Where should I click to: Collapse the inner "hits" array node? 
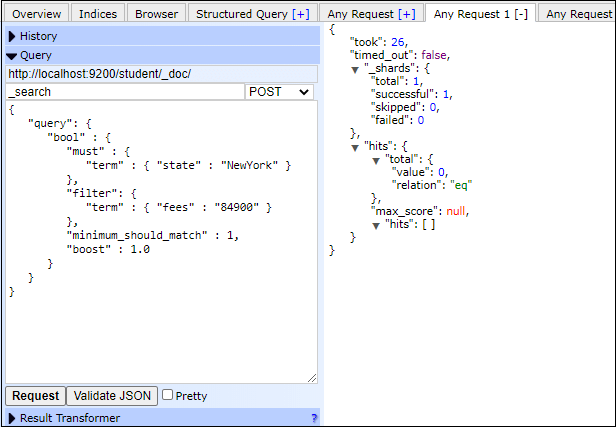click(376, 226)
